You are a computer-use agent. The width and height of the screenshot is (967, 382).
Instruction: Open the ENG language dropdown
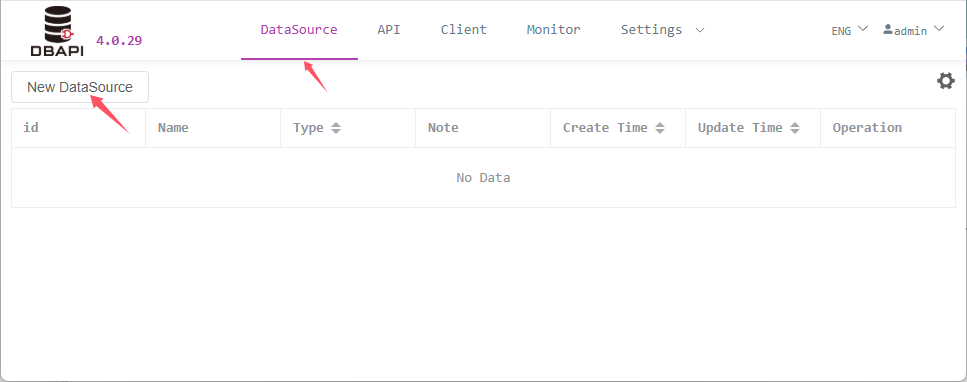pyautogui.click(x=850, y=30)
